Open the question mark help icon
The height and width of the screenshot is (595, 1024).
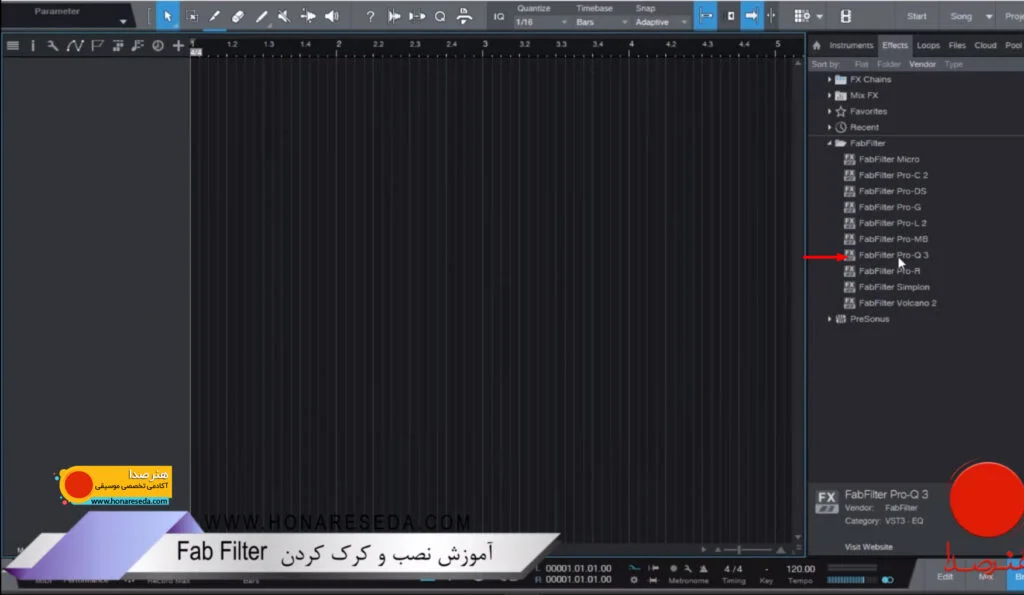(370, 16)
